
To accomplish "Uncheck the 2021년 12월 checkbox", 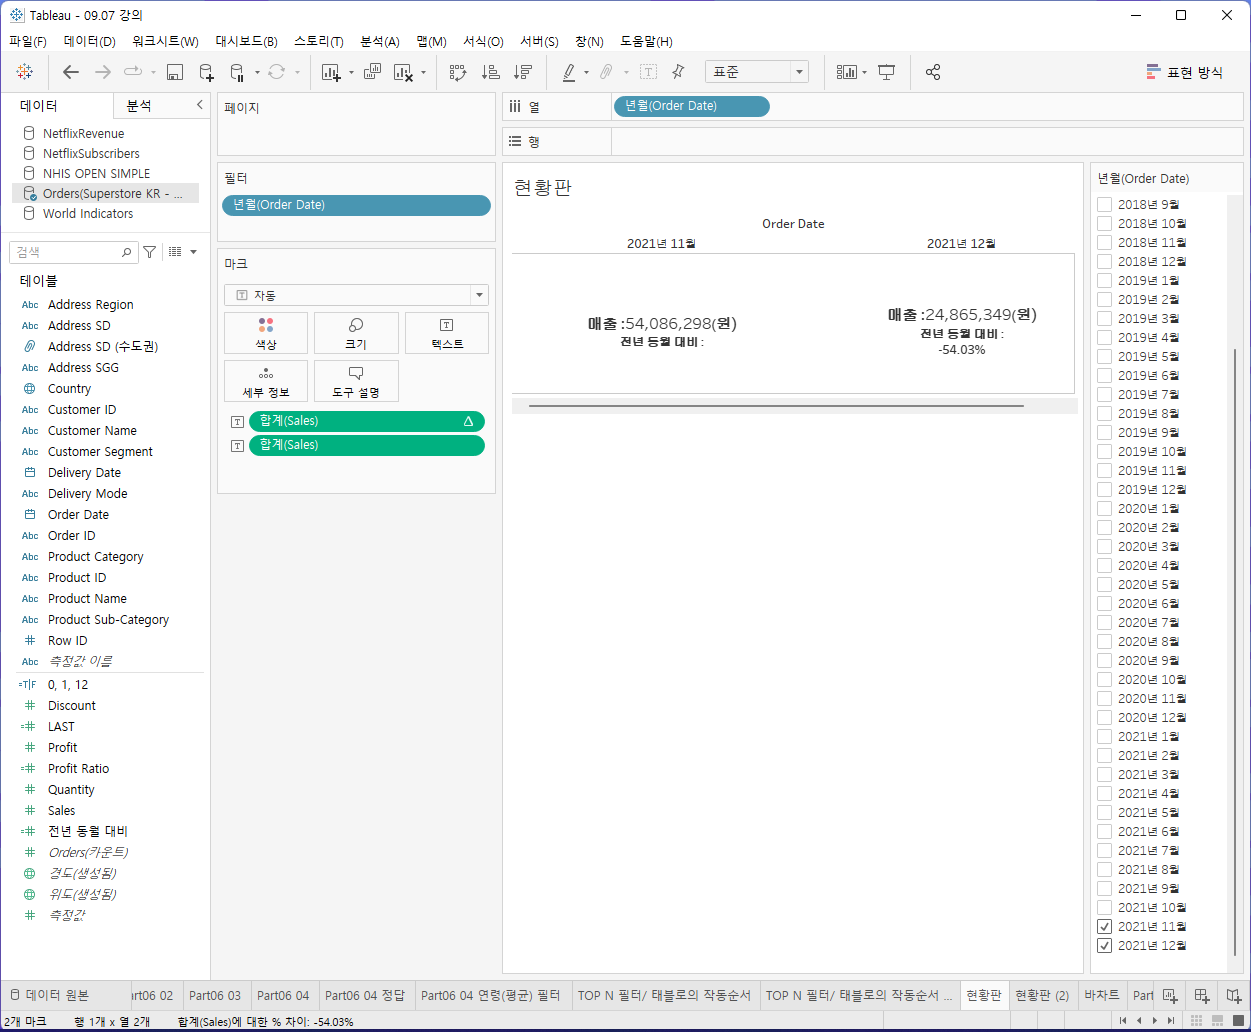I will [x=1105, y=945].
